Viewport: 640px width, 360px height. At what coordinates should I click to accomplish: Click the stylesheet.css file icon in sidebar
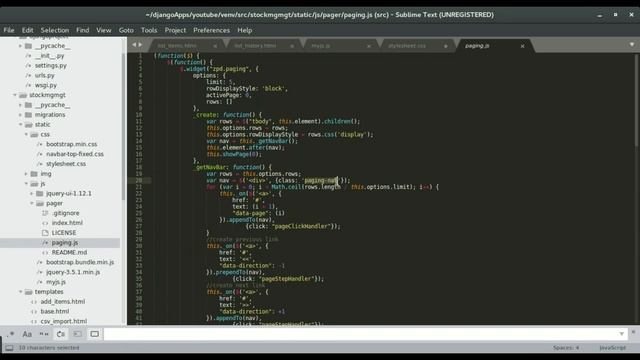(40, 164)
